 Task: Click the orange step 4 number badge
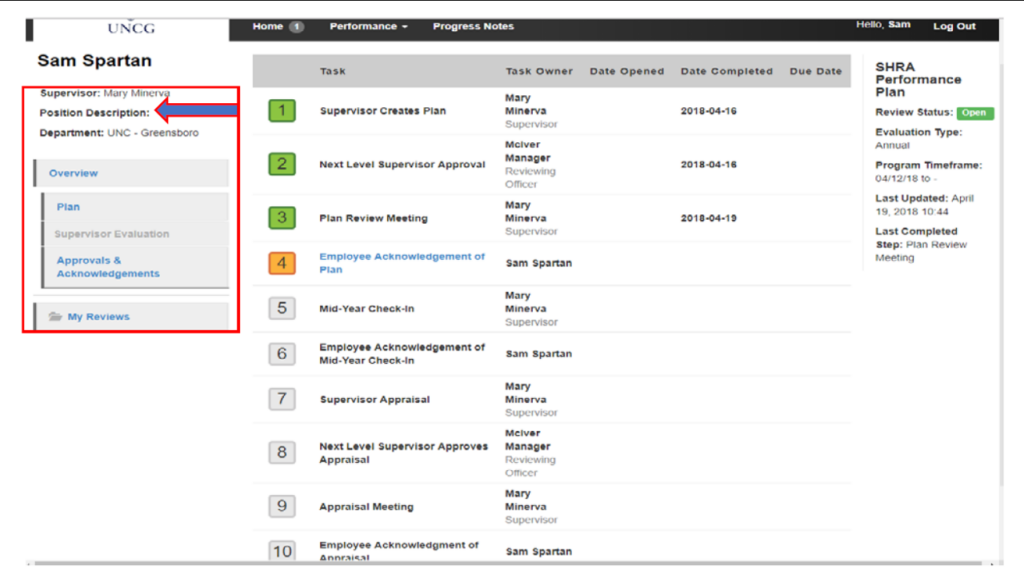click(x=282, y=263)
